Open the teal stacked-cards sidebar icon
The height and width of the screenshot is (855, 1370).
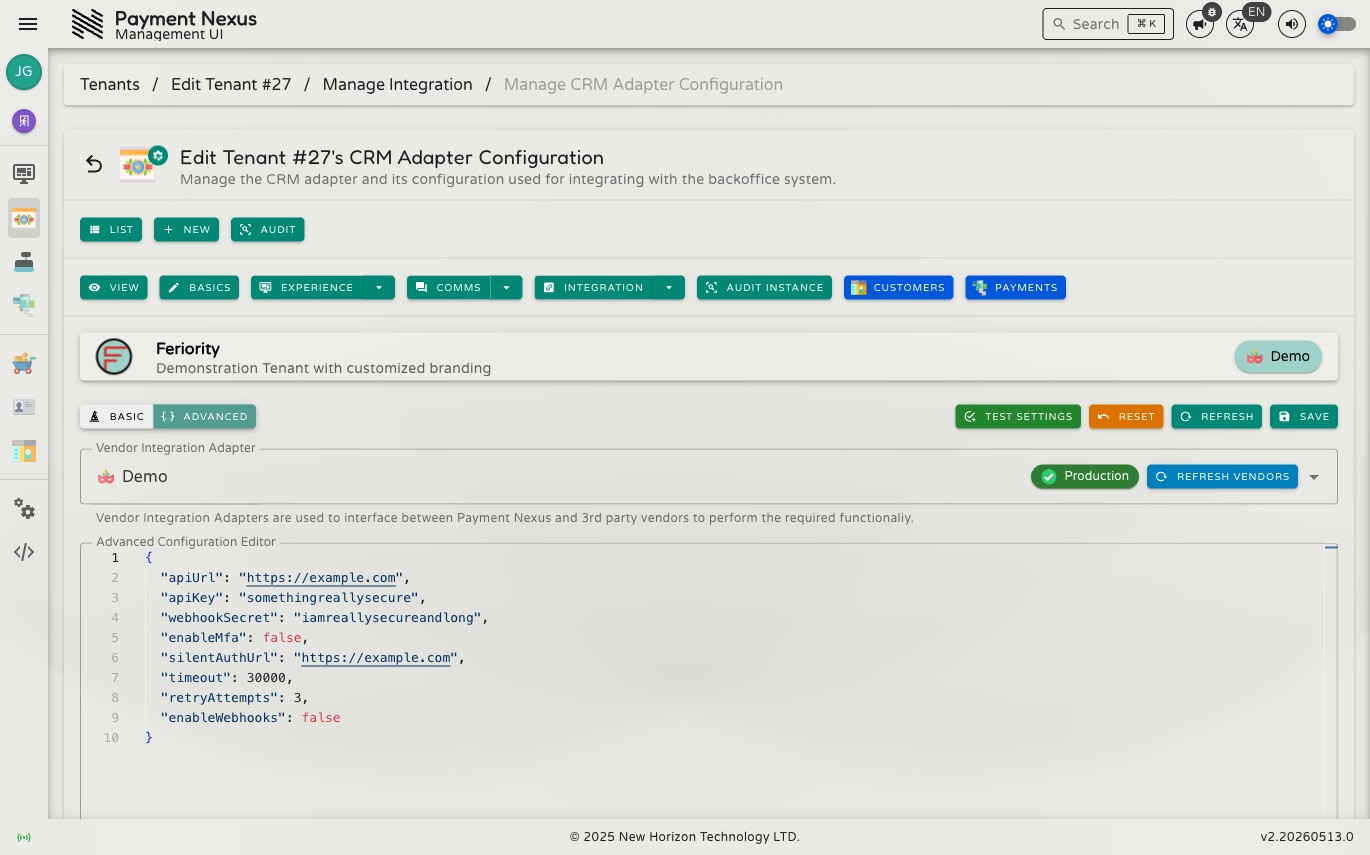click(24, 303)
